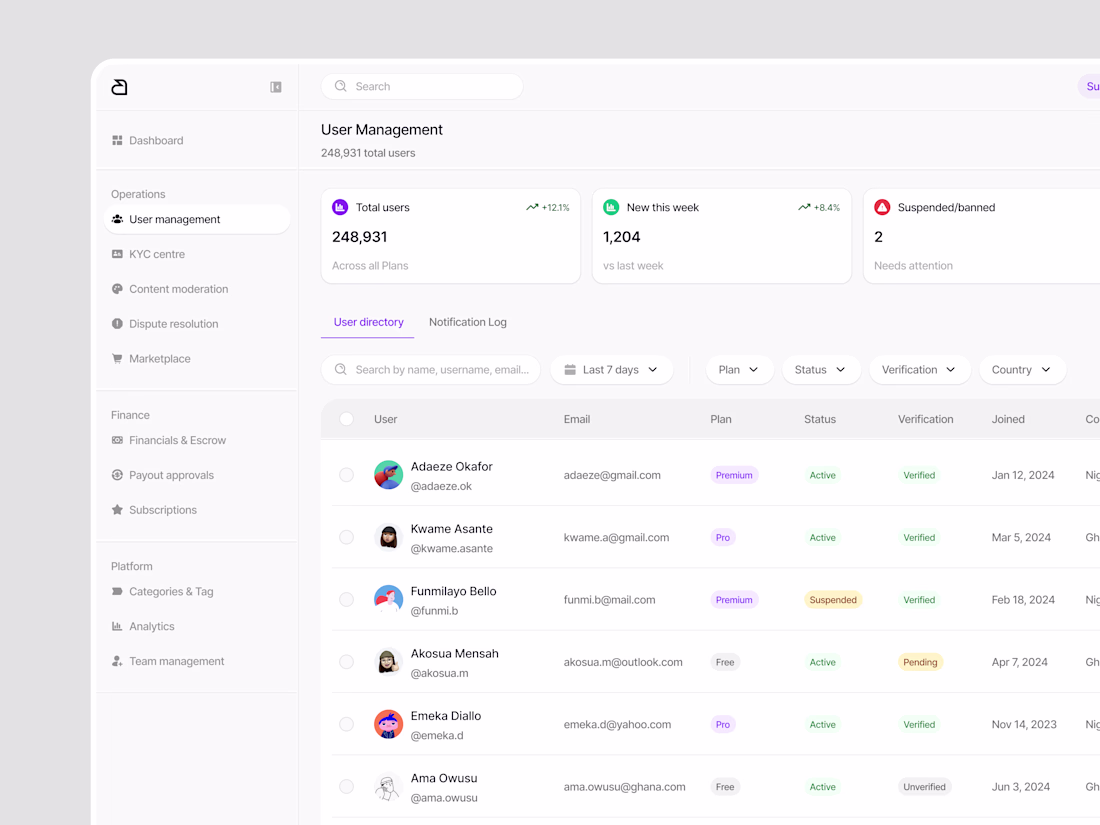Image resolution: width=1100 pixels, height=825 pixels.
Task: Click the Marketplace cart icon
Action: coord(117,358)
